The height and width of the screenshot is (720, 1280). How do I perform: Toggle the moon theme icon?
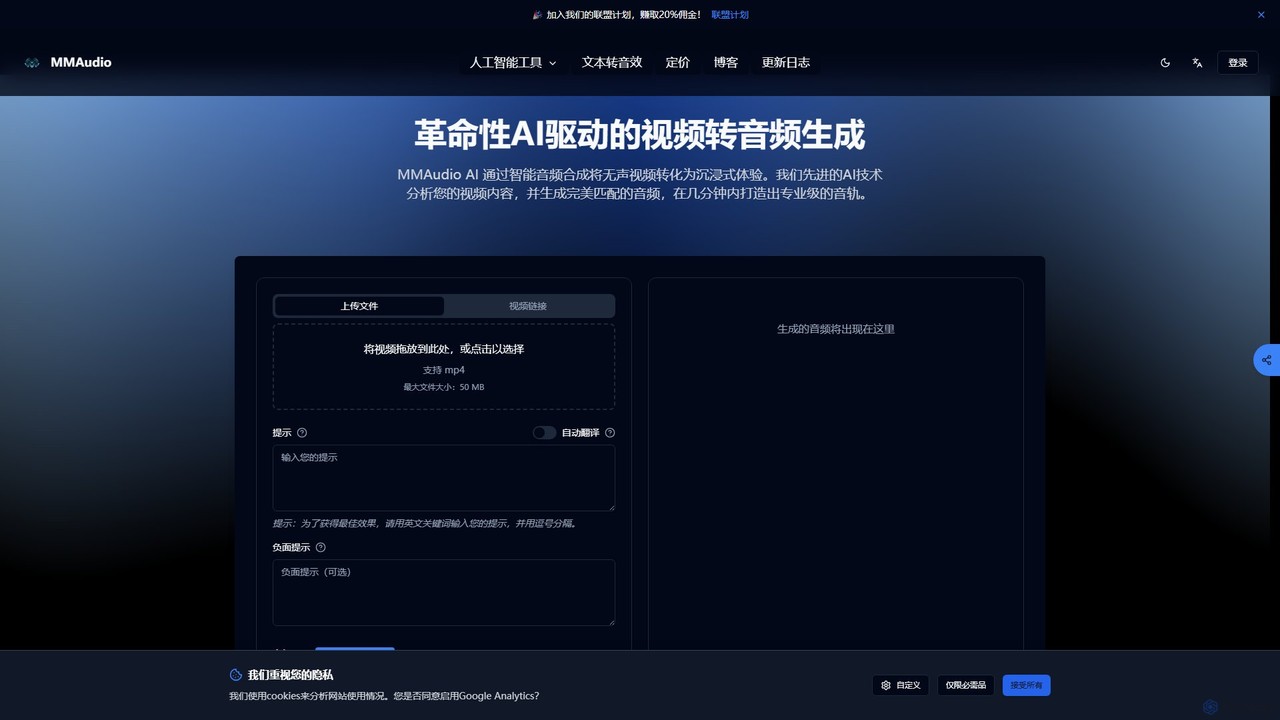click(1165, 62)
